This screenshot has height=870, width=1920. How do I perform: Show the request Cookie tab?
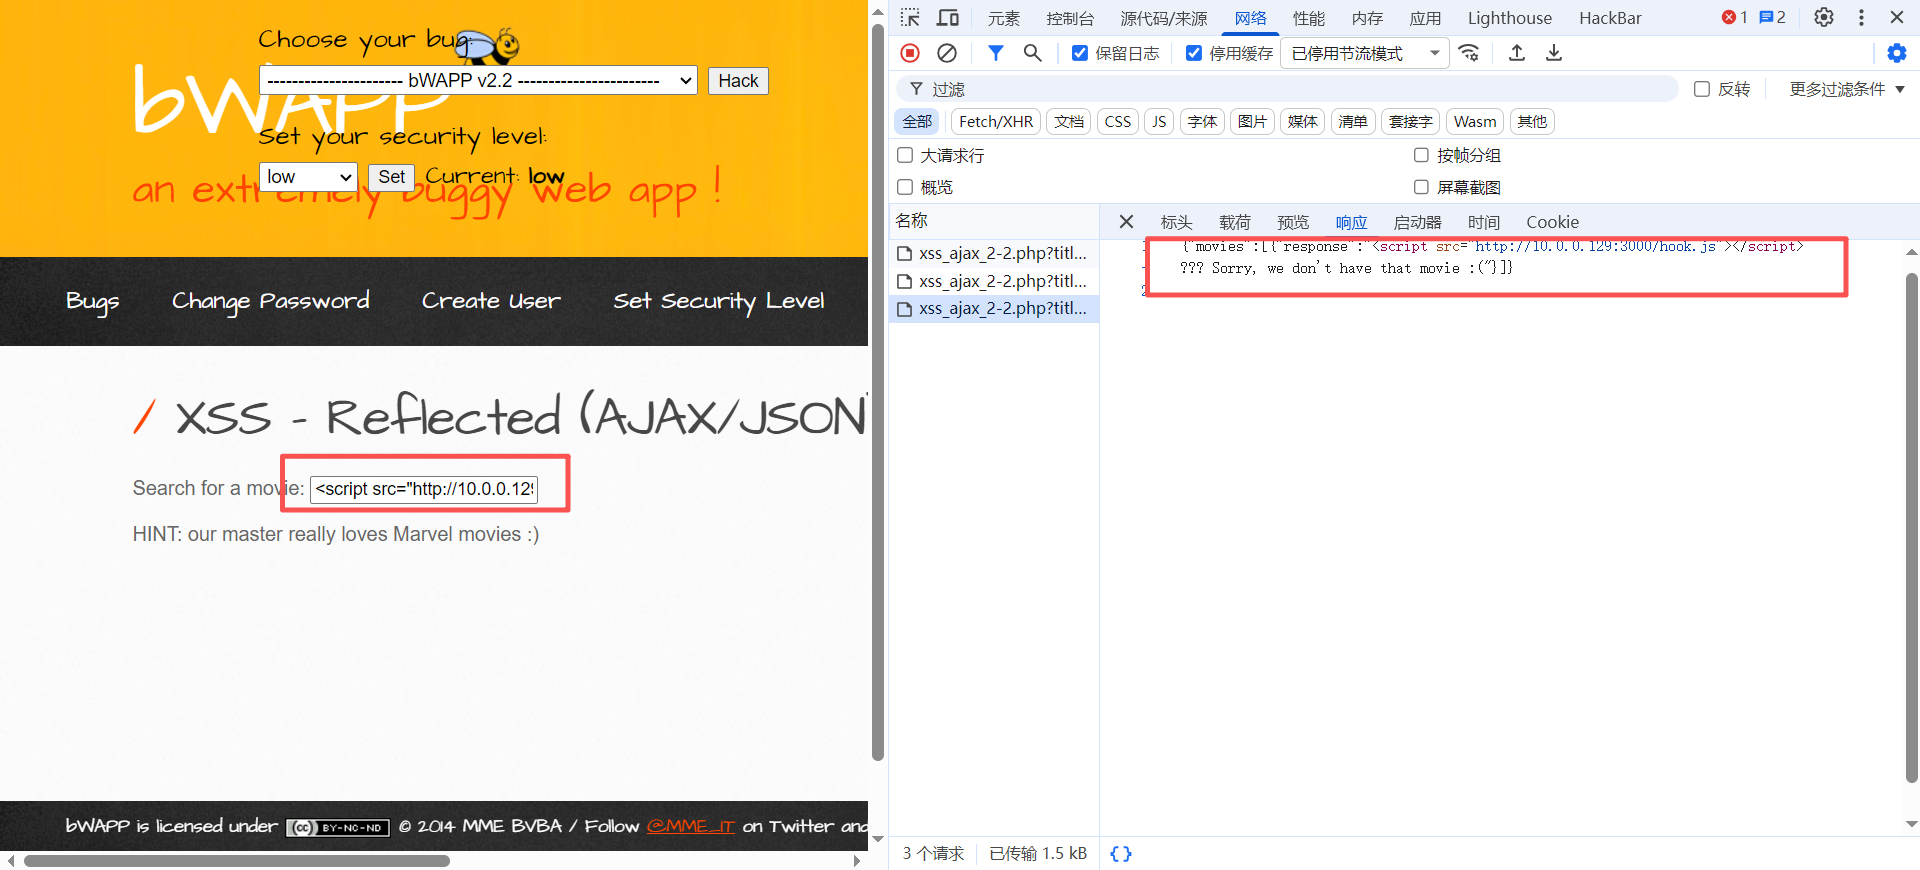pos(1552,222)
